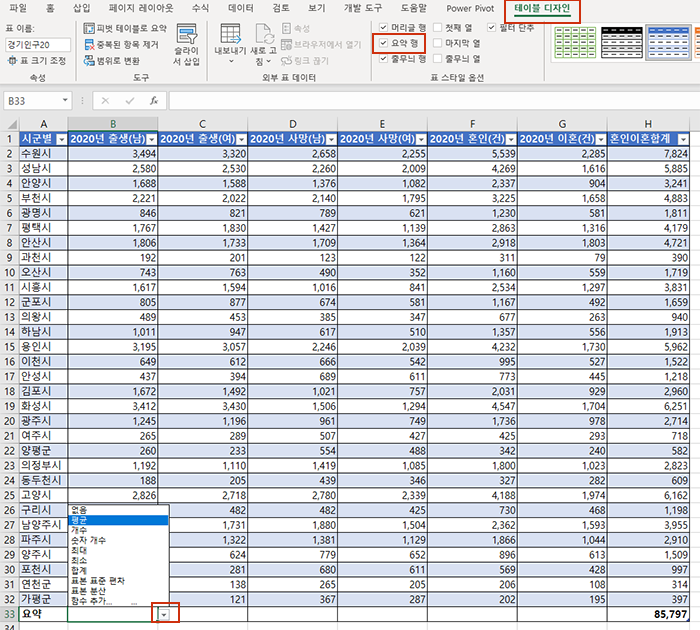Select 없음 (None) in the function list

(x=118, y=510)
